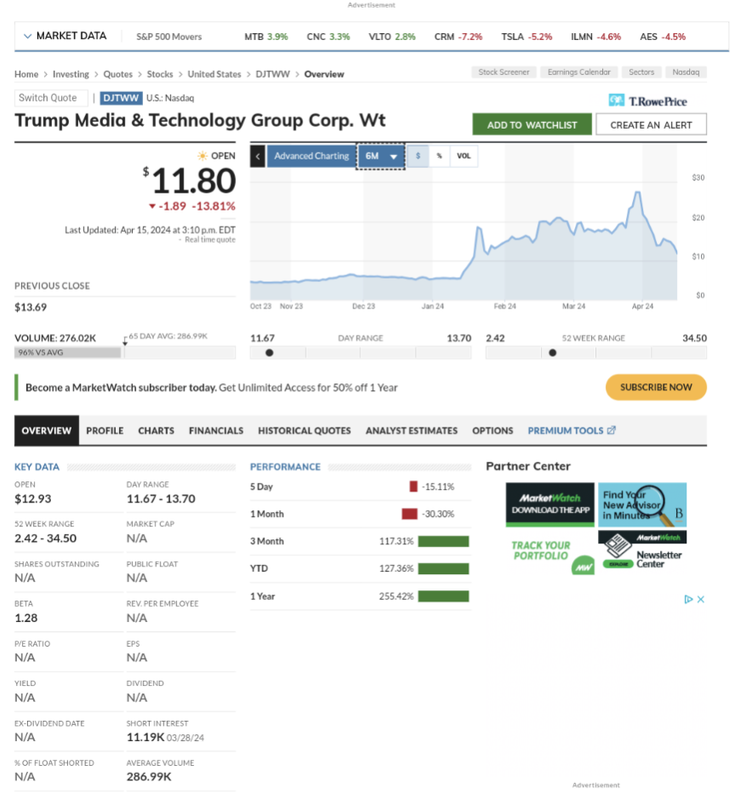
Task: Open the Sectors link
Action: (x=641, y=72)
